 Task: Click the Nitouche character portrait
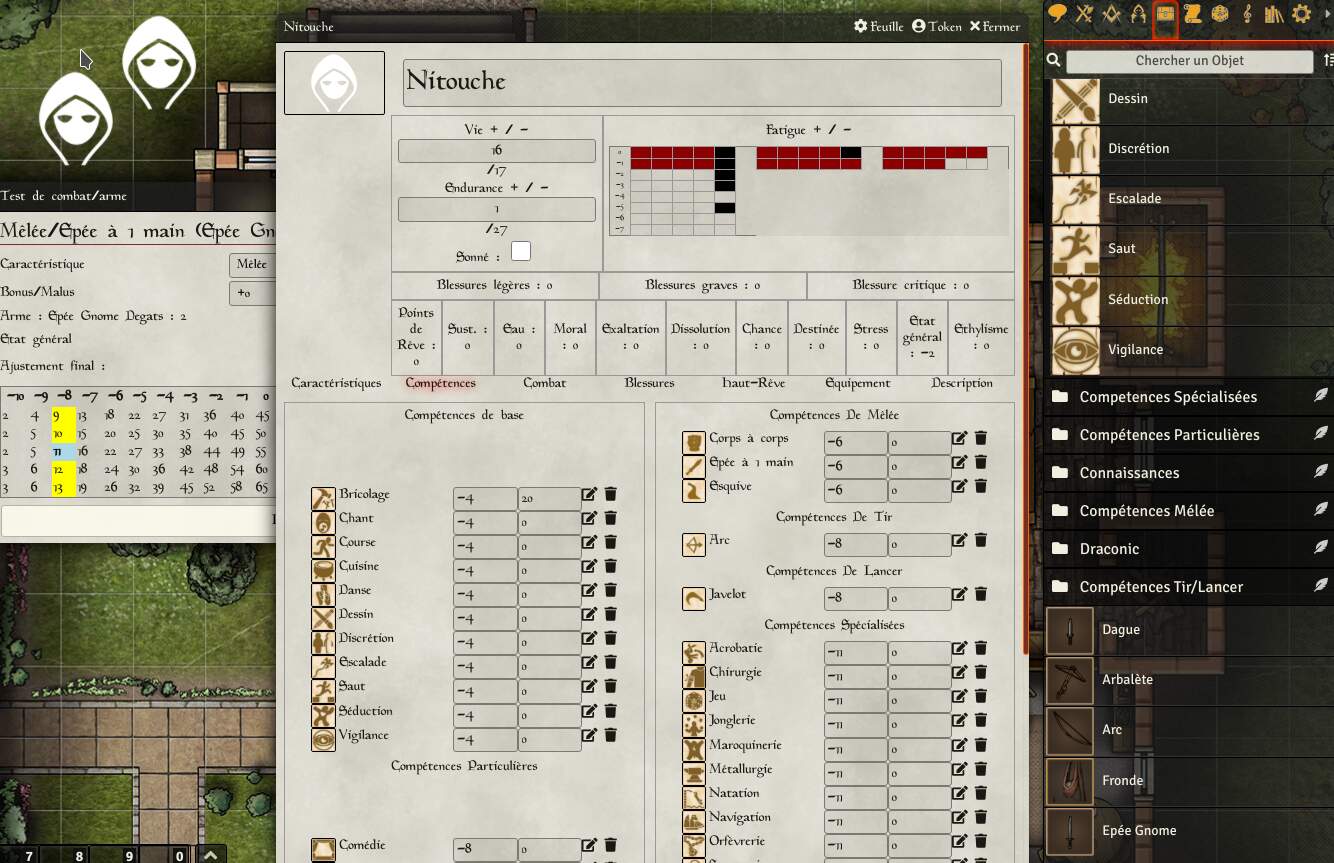point(334,83)
